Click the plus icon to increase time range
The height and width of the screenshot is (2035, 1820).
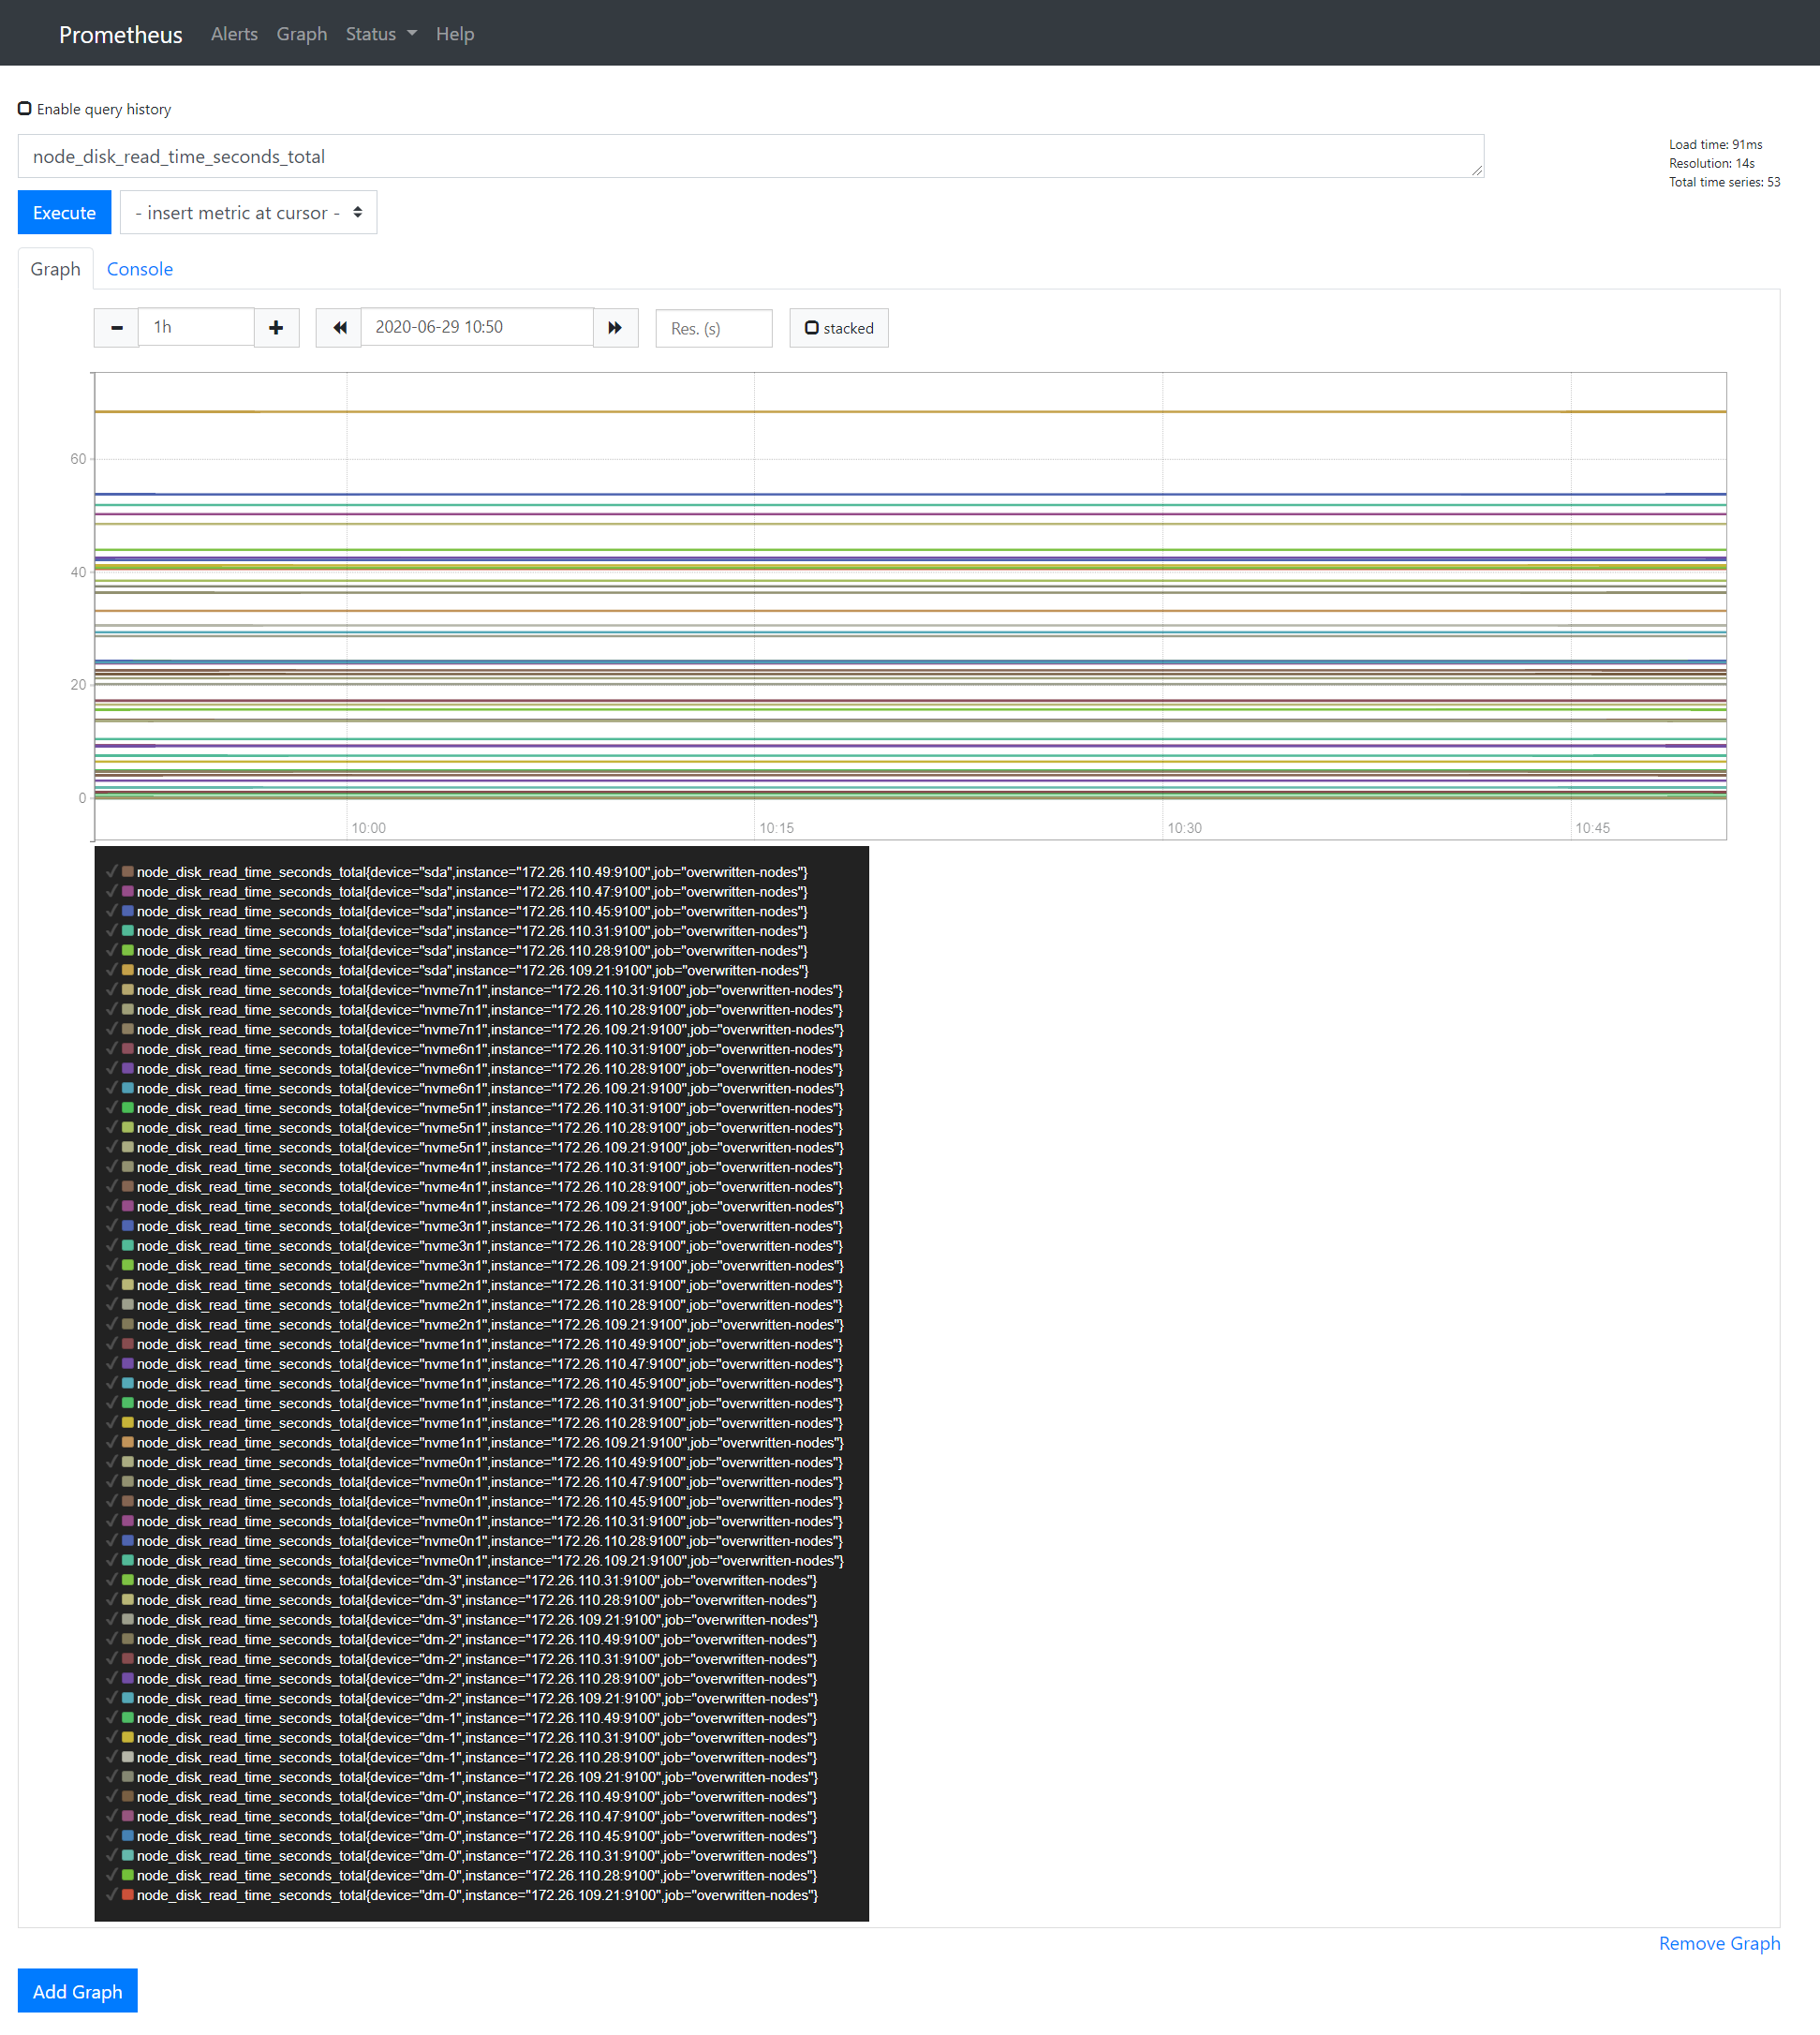[x=276, y=328]
